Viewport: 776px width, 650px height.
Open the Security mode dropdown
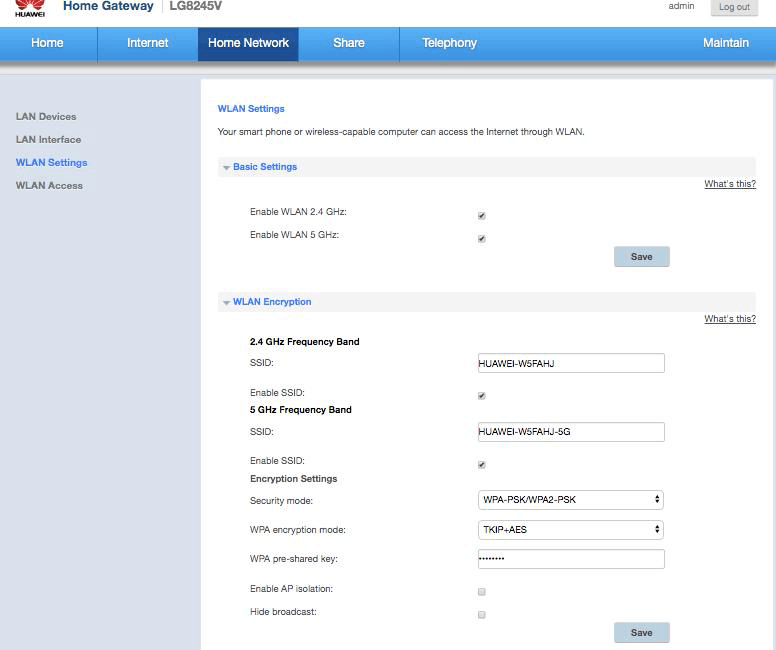(571, 499)
